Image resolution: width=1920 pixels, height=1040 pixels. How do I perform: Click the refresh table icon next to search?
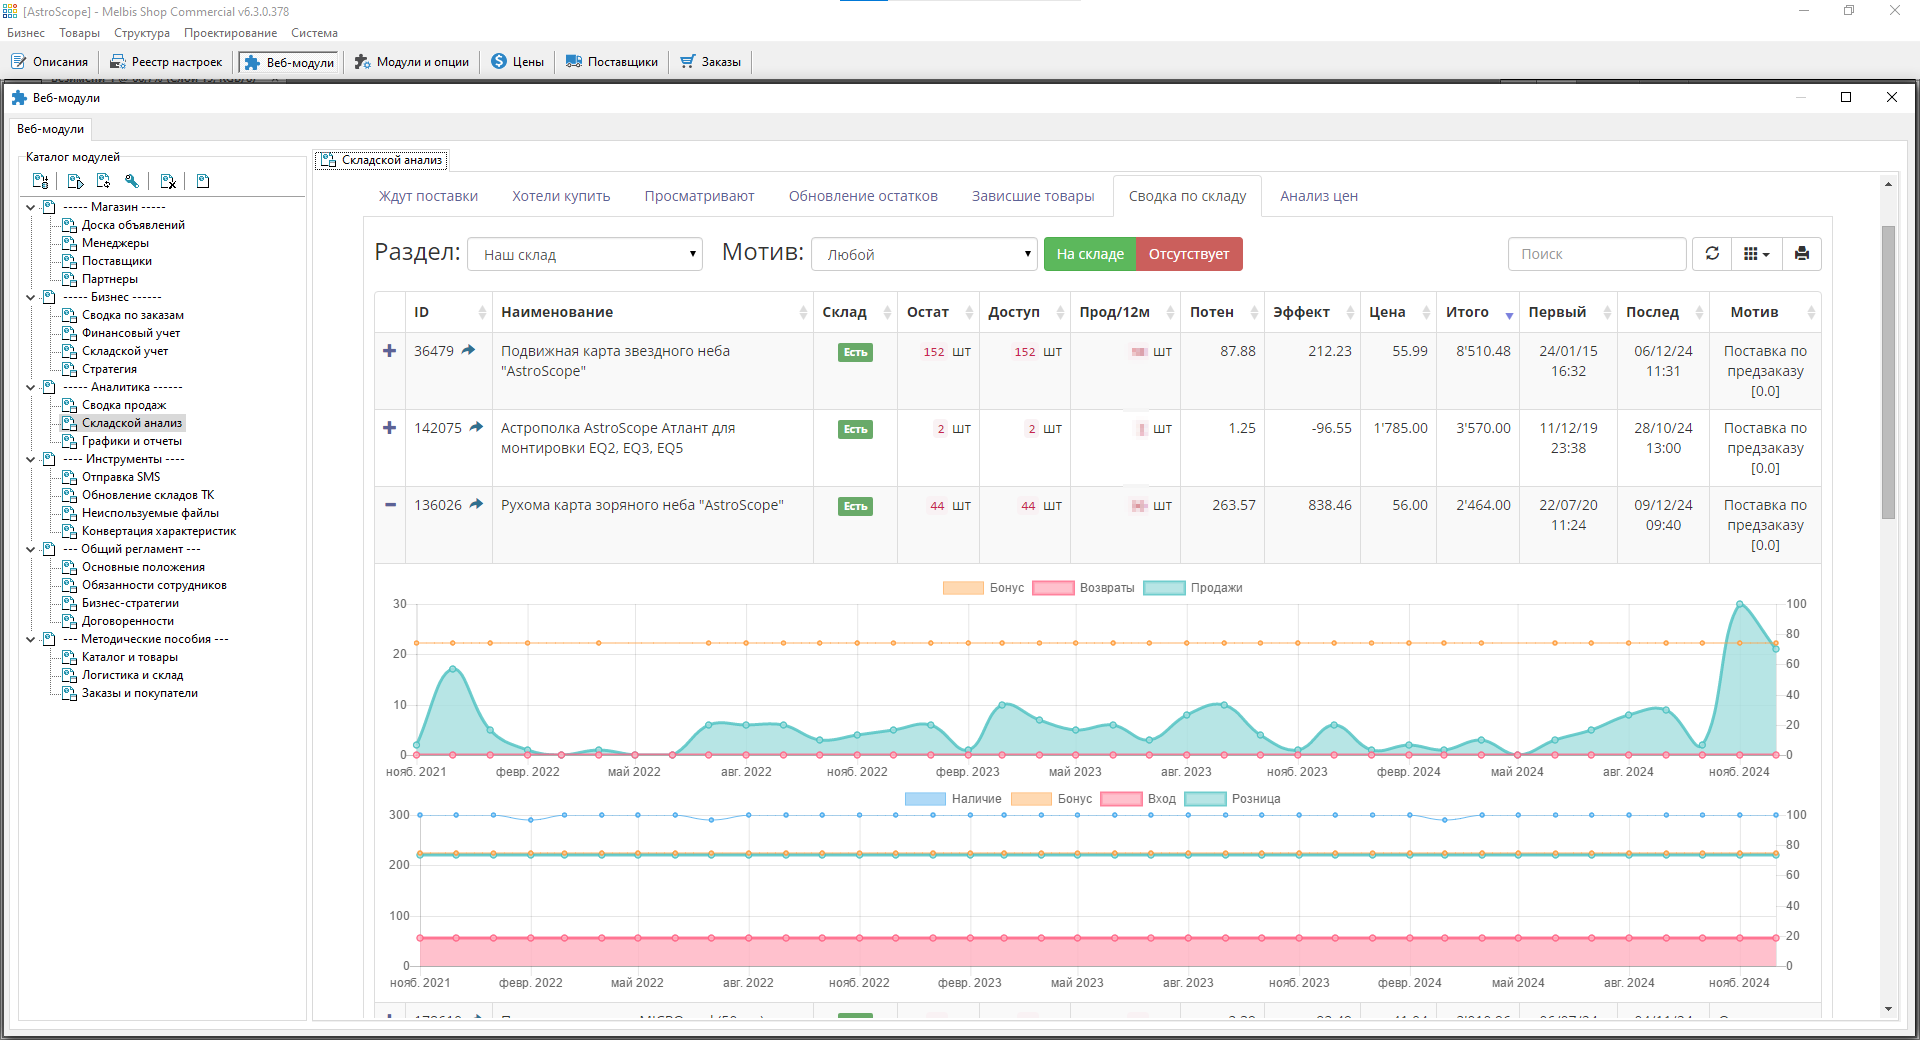pos(1712,254)
